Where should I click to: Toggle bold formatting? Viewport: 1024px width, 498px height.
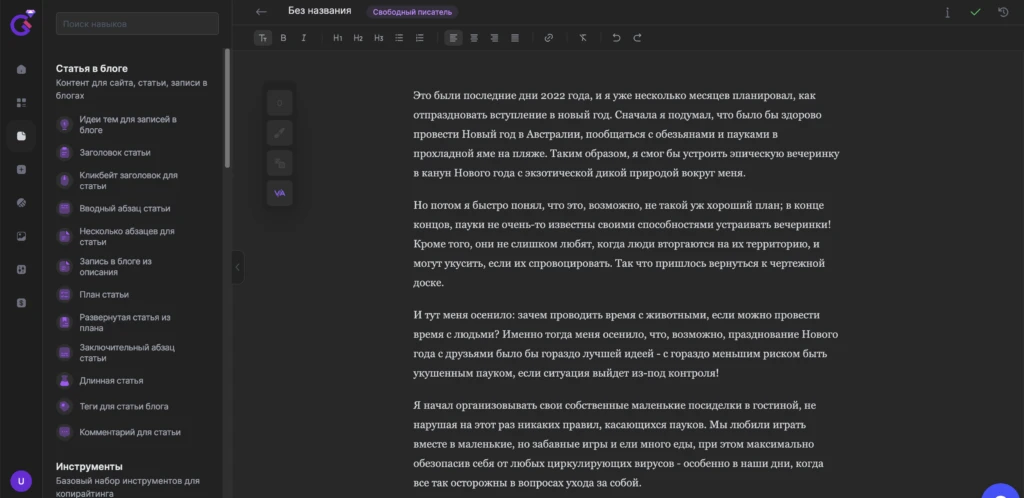tap(283, 38)
